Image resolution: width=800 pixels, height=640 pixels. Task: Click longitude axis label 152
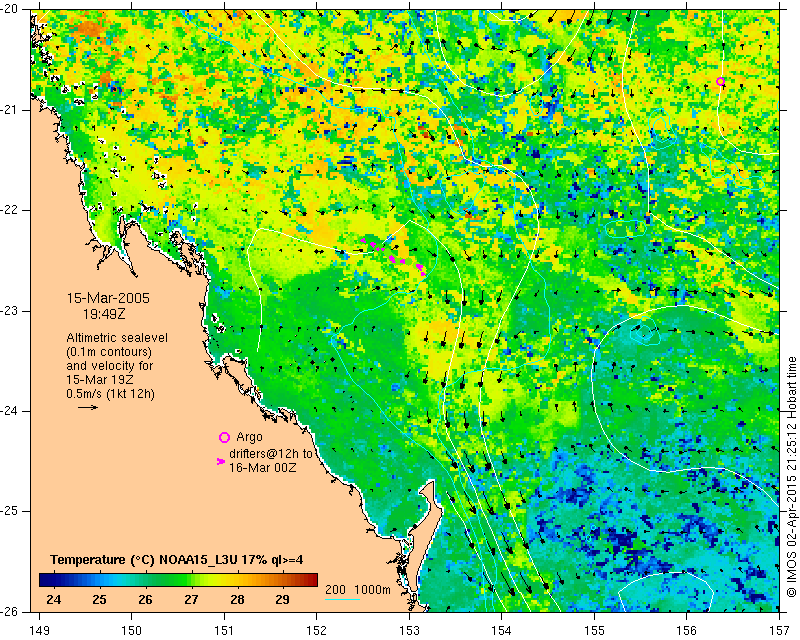pos(317,631)
